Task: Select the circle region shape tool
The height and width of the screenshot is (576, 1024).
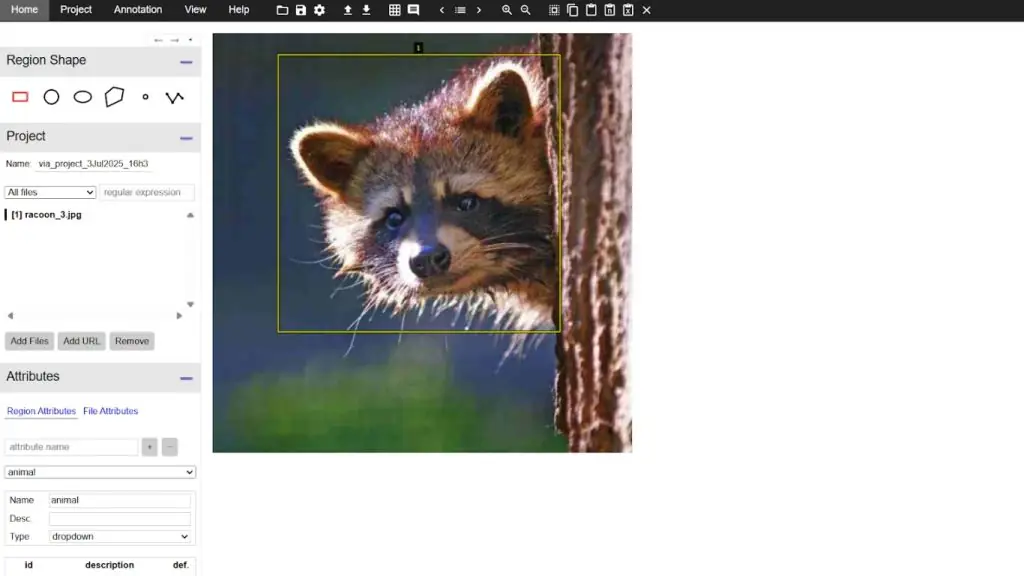Action: pyautogui.click(x=51, y=97)
